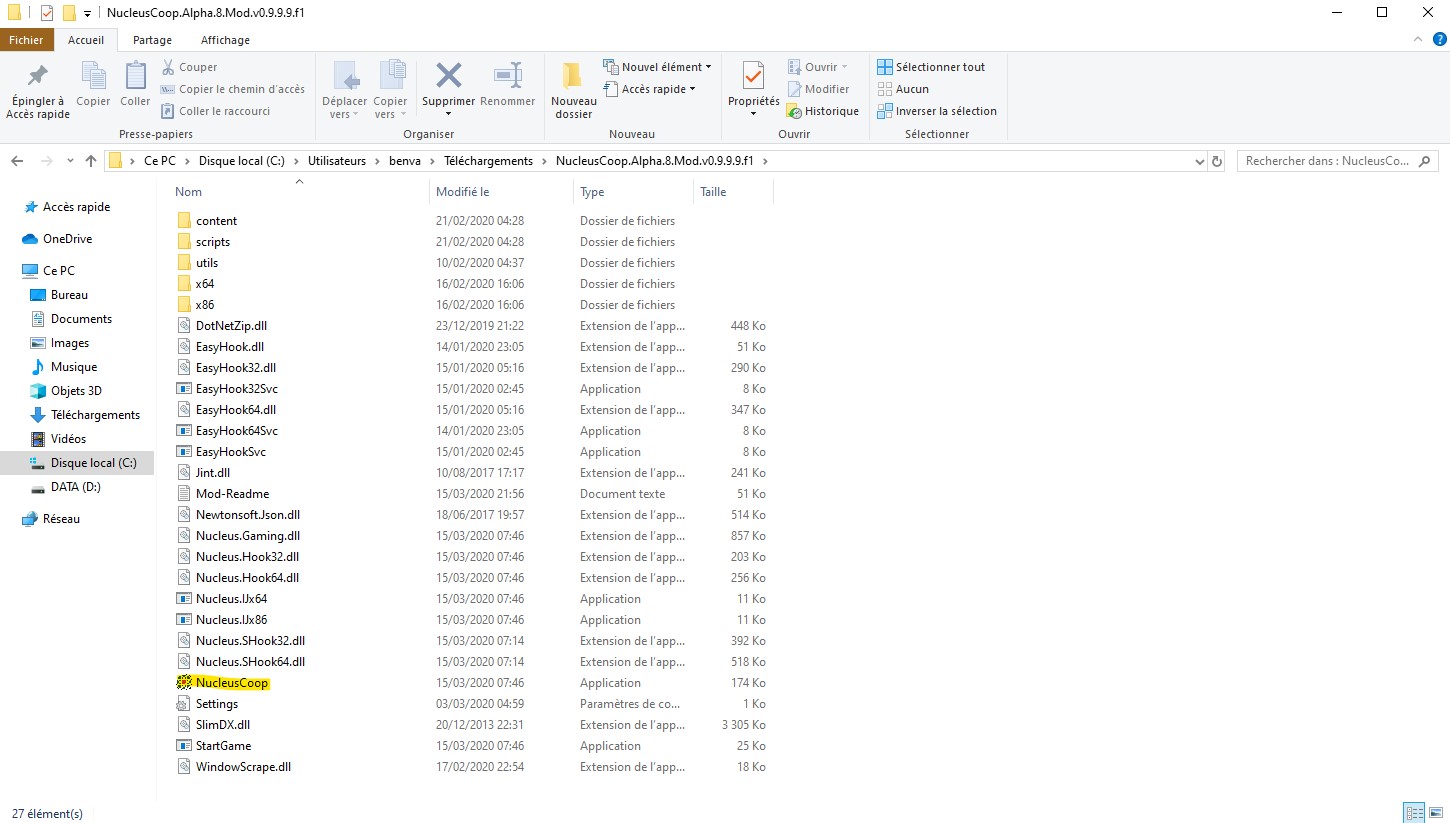1450x823 pixels.
Task: Open the Fichier menu tab
Action: pos(27,40)
